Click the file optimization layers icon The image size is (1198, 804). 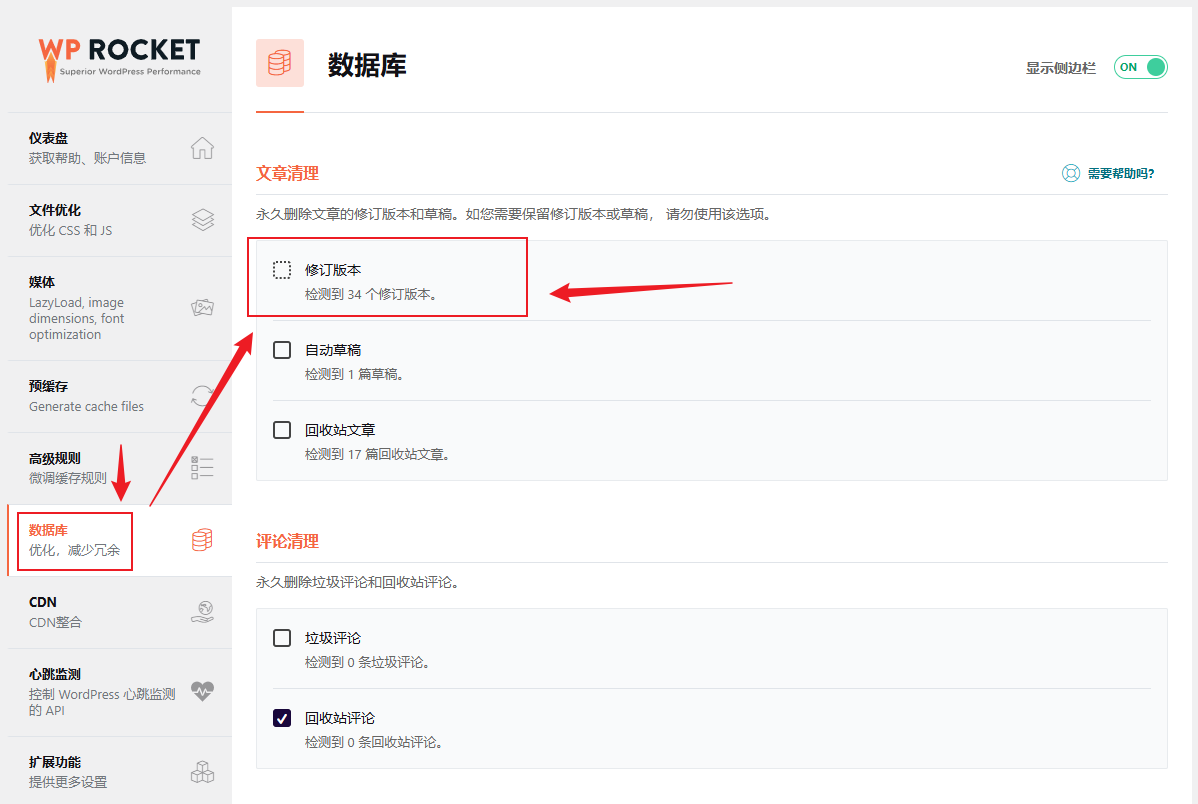pyautogui.click(x=202, y=220)
